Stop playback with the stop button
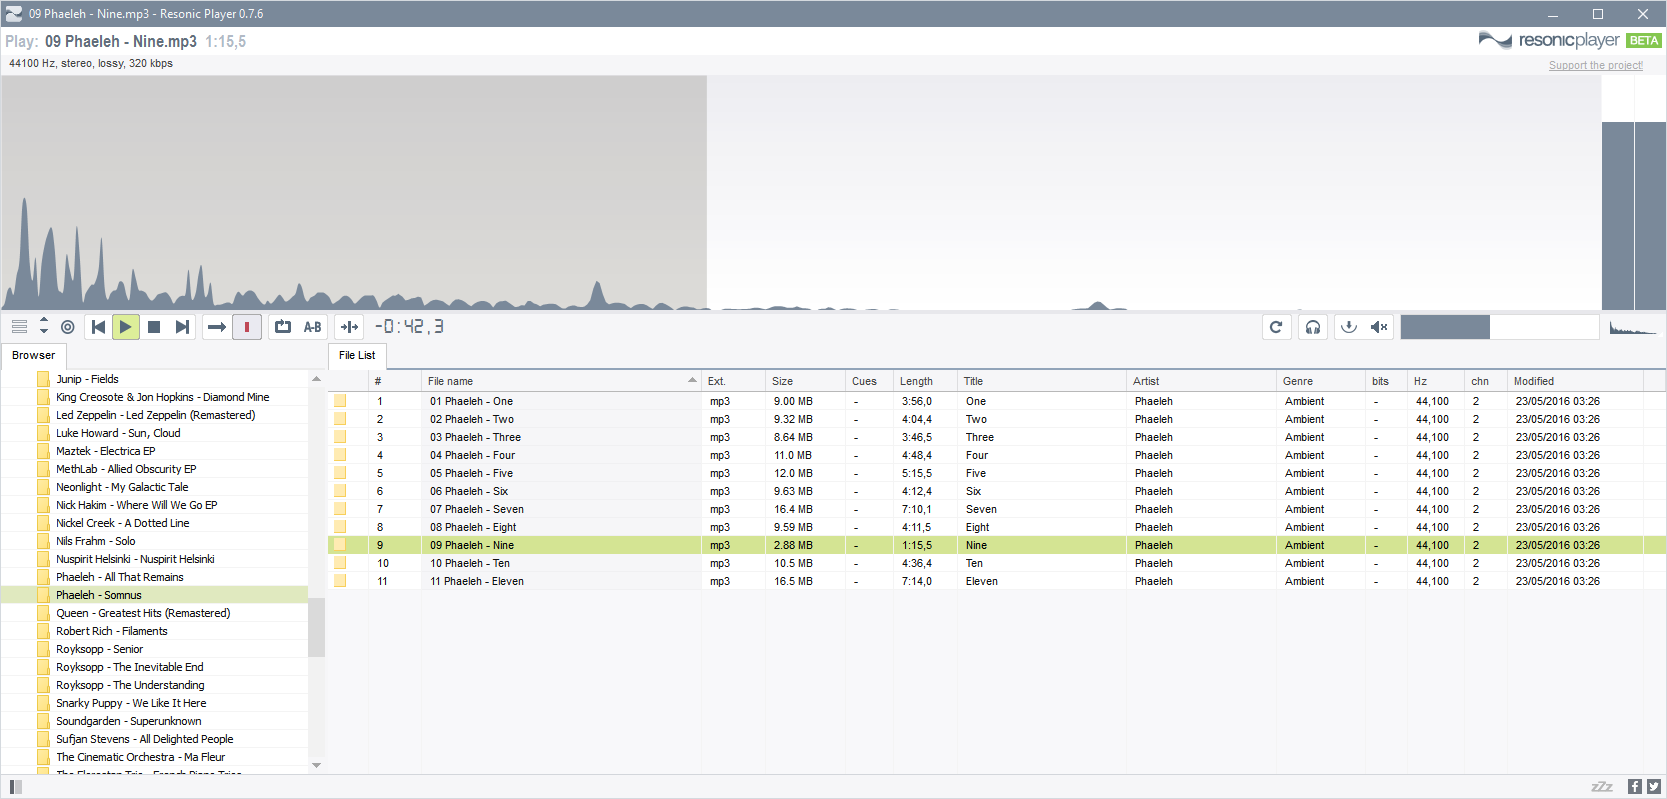Image resolution: width=1667 pixels, height=799 pixels. [x=154, y=327]
